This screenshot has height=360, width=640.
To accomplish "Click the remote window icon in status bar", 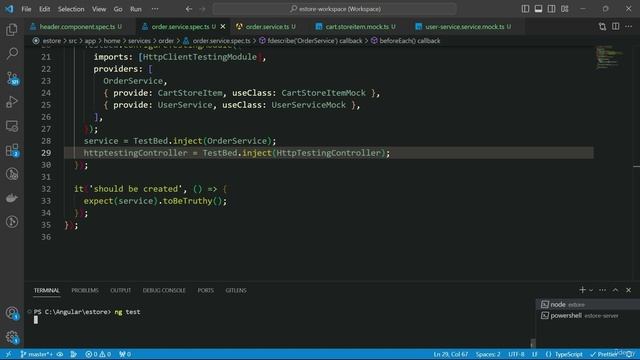I will coord(8,354).
